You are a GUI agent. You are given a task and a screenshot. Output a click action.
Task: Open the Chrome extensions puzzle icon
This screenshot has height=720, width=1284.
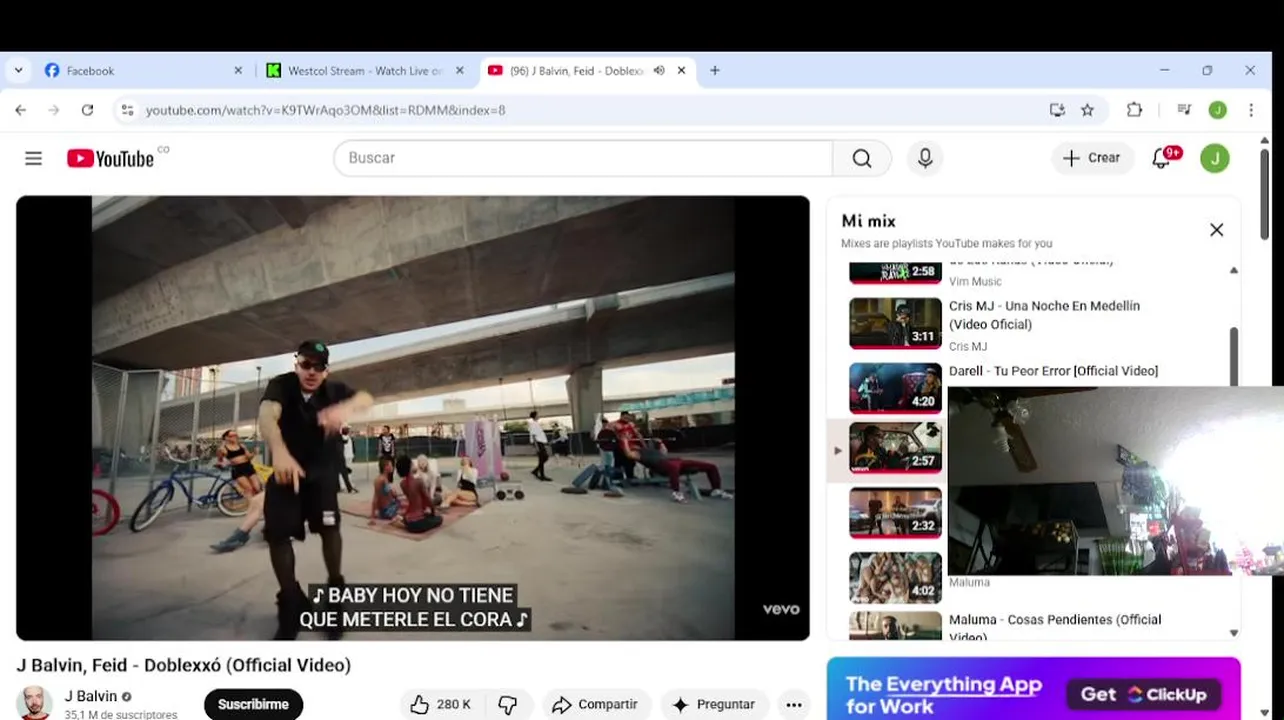[x=1134, y=110]
